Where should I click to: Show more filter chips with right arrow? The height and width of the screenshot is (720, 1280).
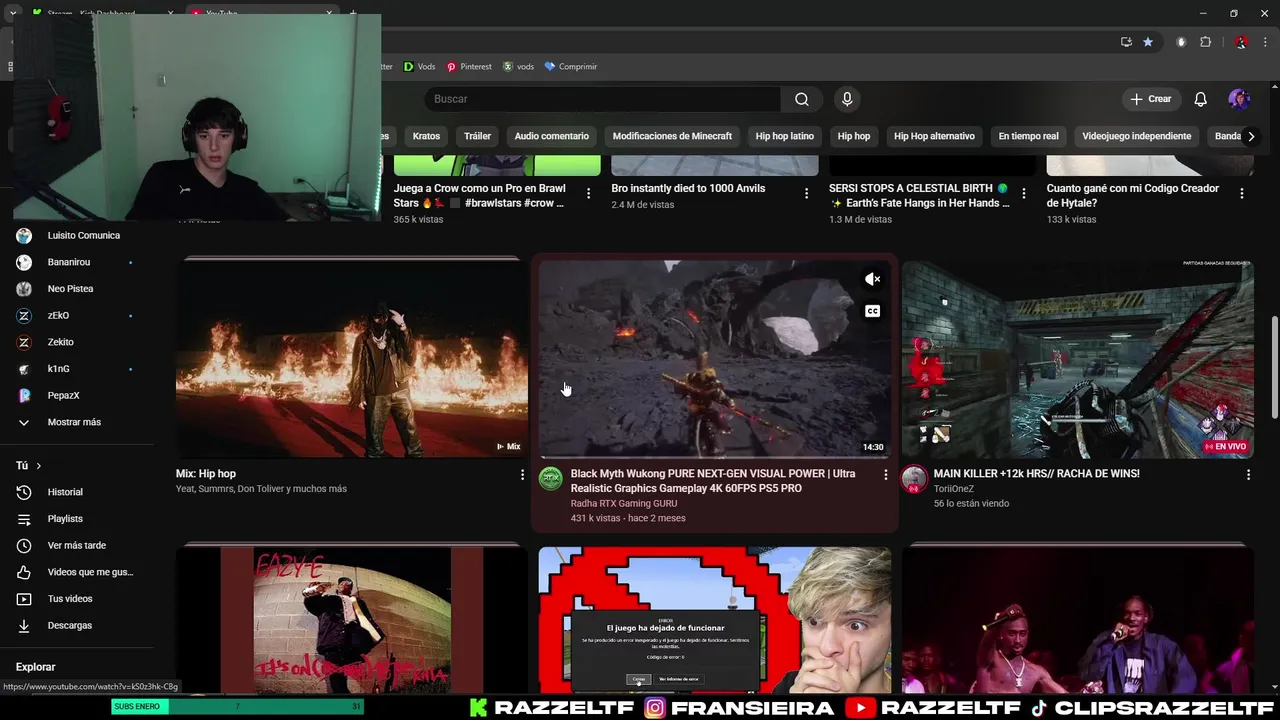(x=1250, y=136)
